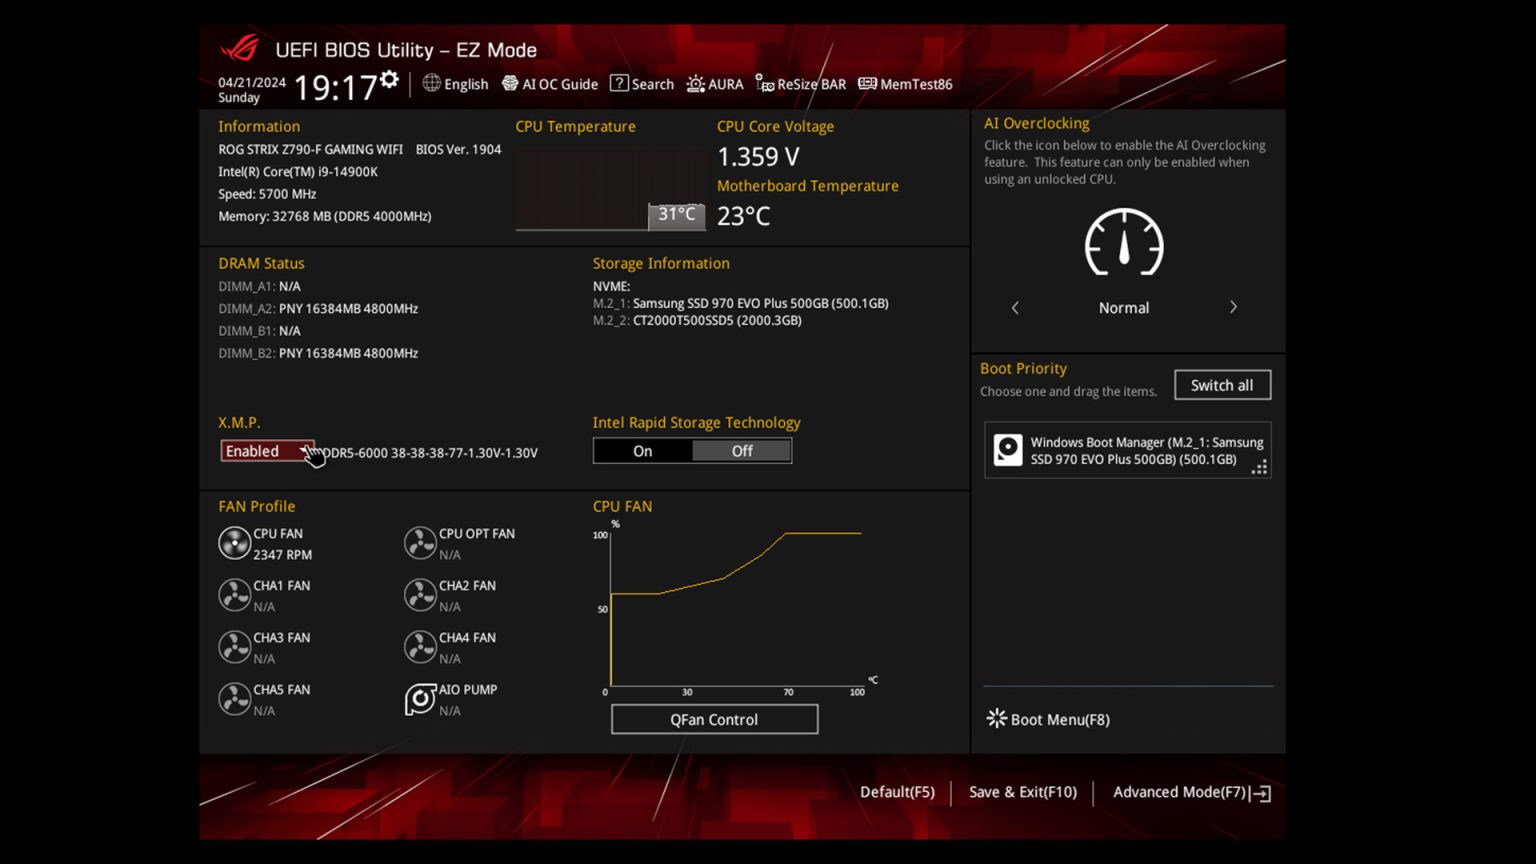1536x864 pixels.
Task: Click DIMM_A1 N/A row
Action: [259, 286]
